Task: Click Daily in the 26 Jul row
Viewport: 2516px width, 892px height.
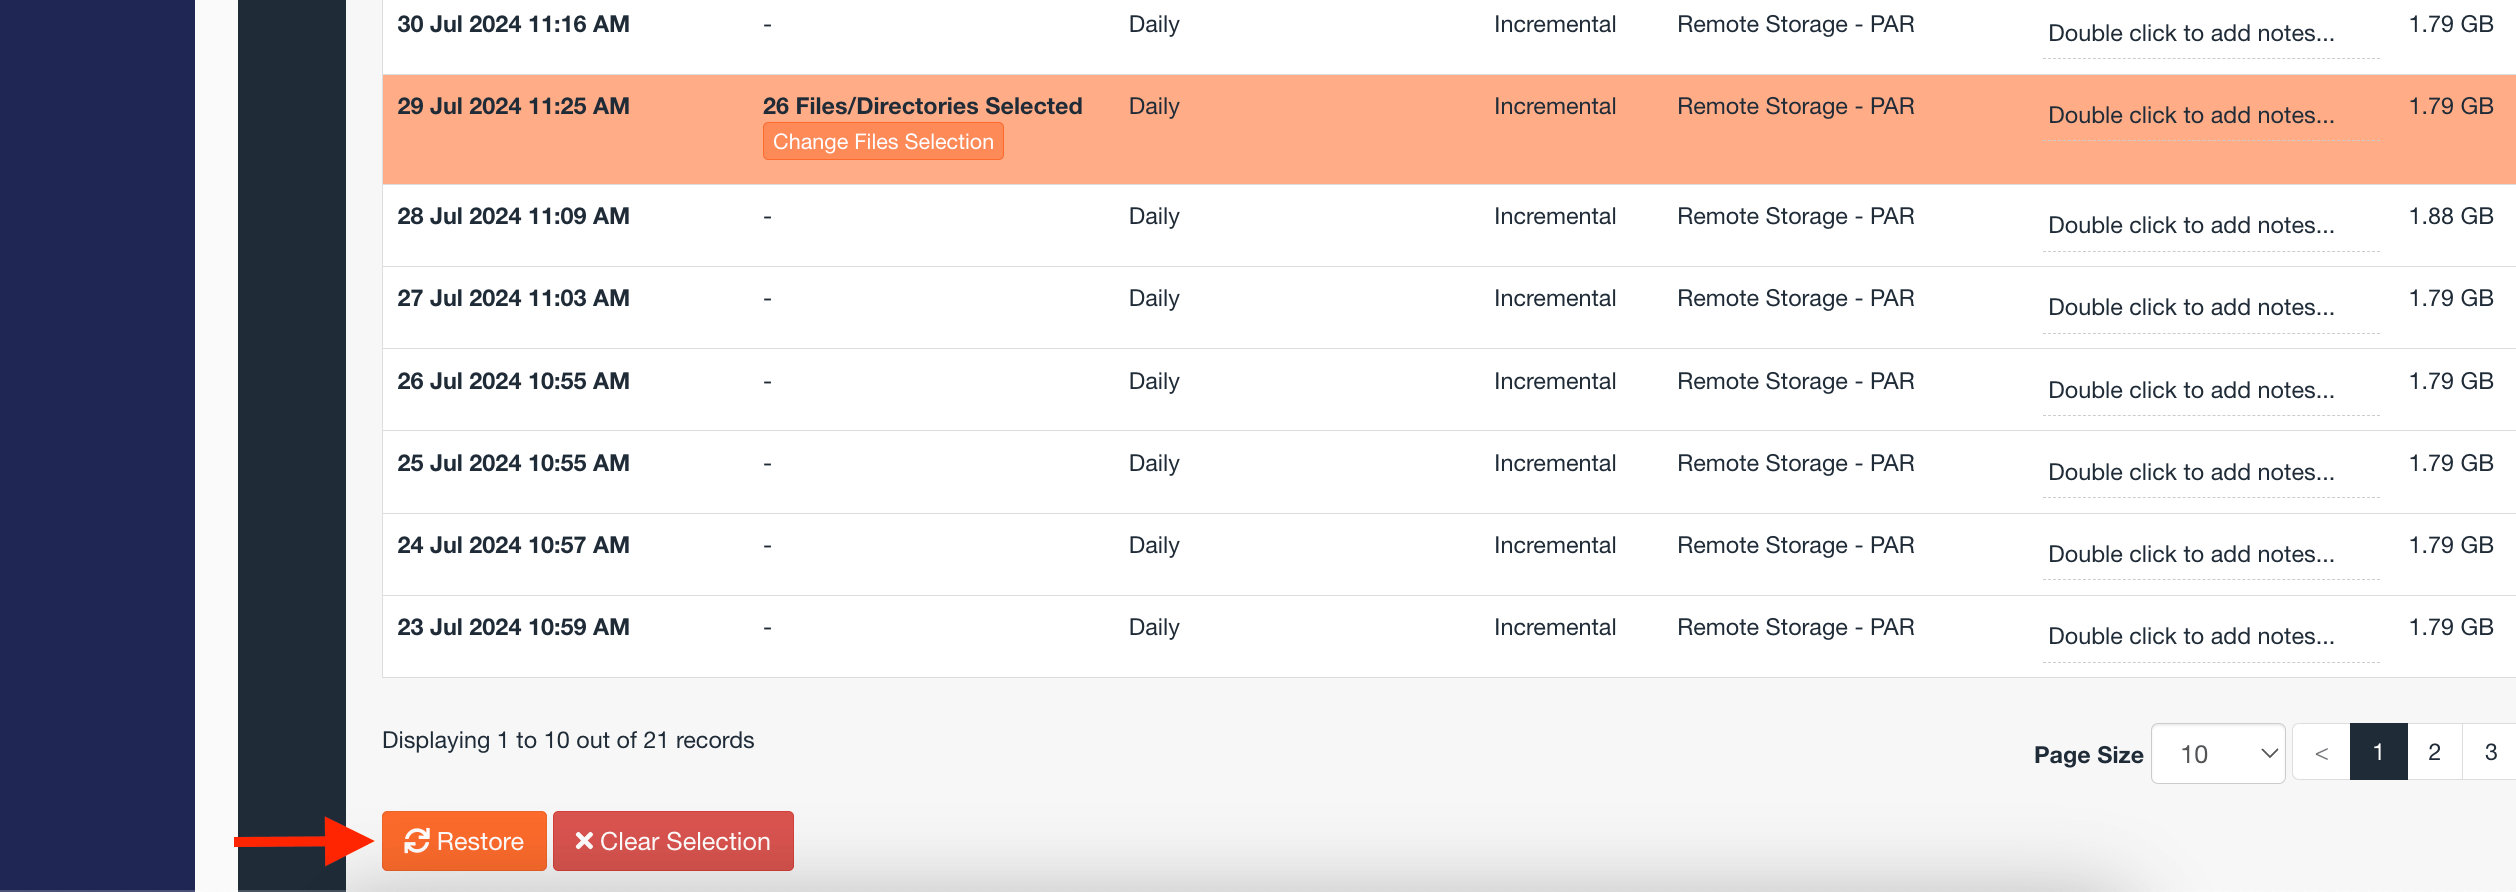Action: click(1154, 381)
